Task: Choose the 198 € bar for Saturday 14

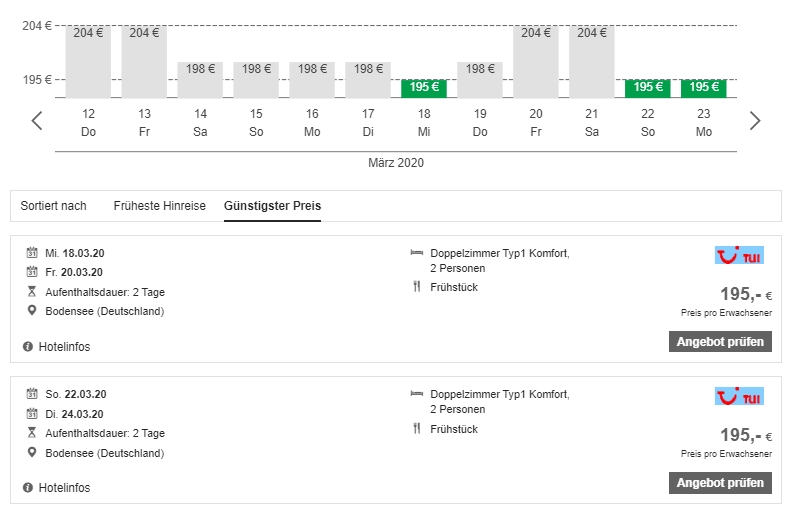Action: (200, 79)
